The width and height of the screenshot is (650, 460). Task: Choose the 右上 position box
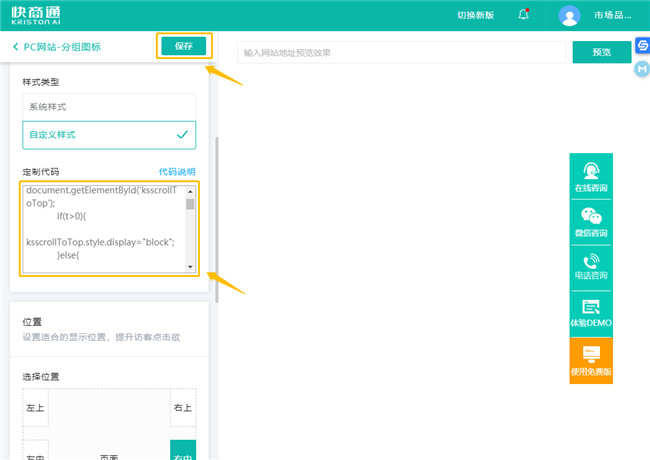pos(183,408)
